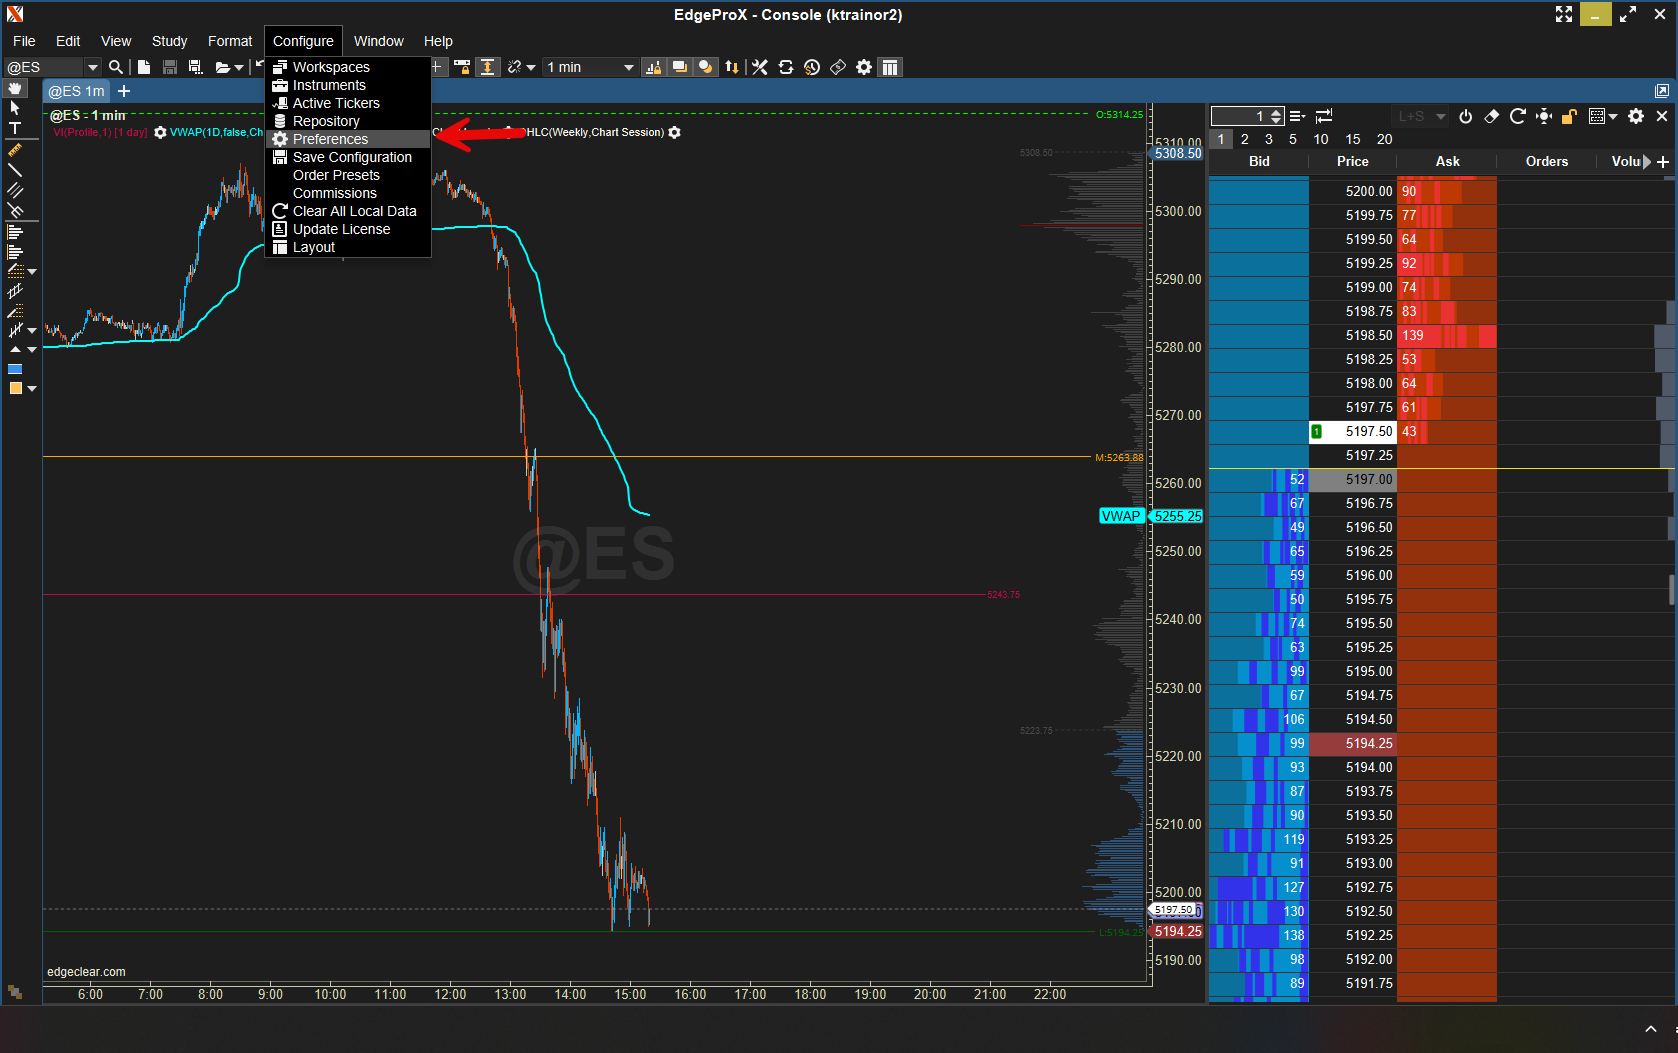Click the search magnifier icon beside symbol
This screenshot has height=1053, width=1678.
click(116, 67)
